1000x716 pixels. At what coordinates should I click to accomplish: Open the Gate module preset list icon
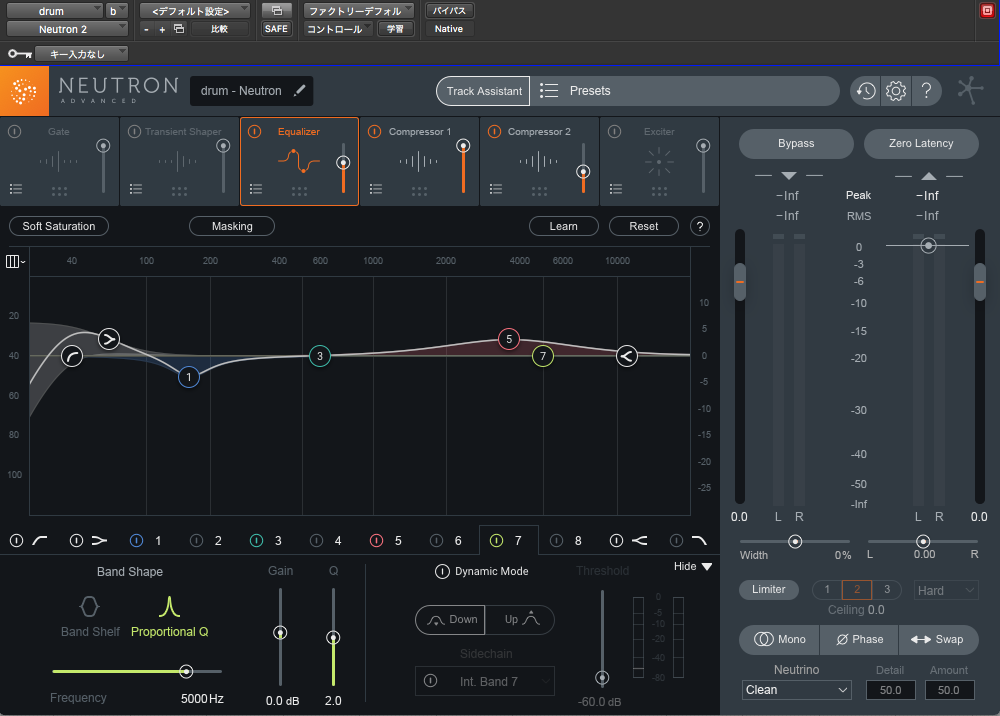click(16, 189)
